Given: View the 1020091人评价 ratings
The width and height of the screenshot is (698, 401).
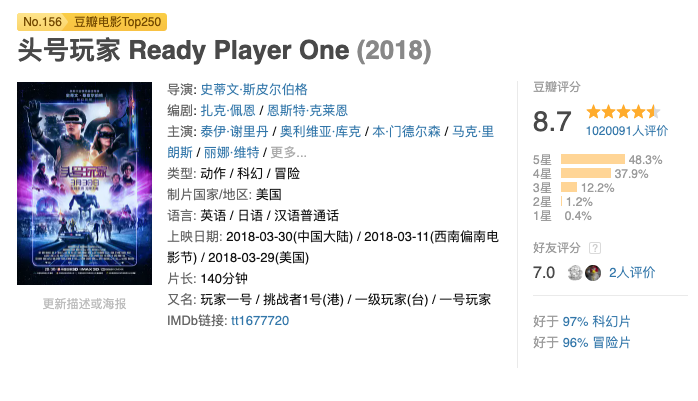Looking at the screenshot, I should coord(628,130).
